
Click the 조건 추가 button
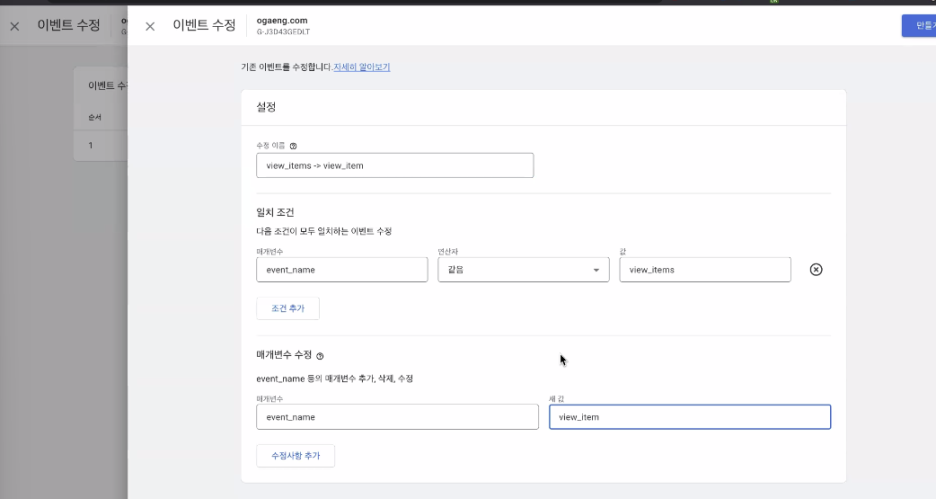click(x=288, y=309)
